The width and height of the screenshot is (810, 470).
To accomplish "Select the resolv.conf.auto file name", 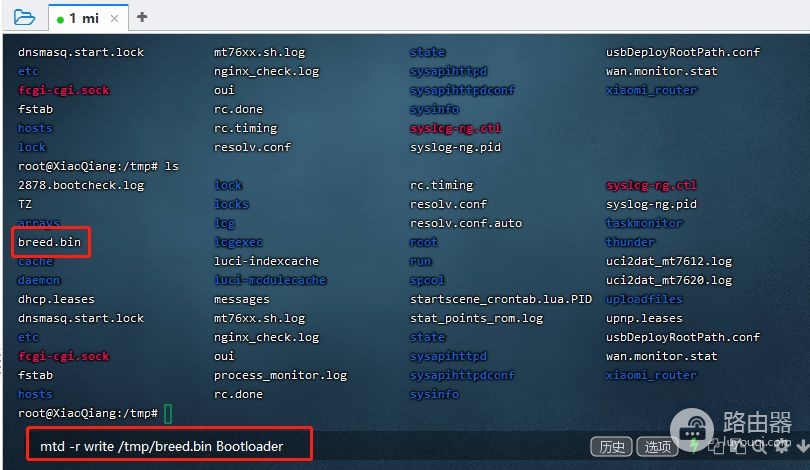I will click(466, 223).
